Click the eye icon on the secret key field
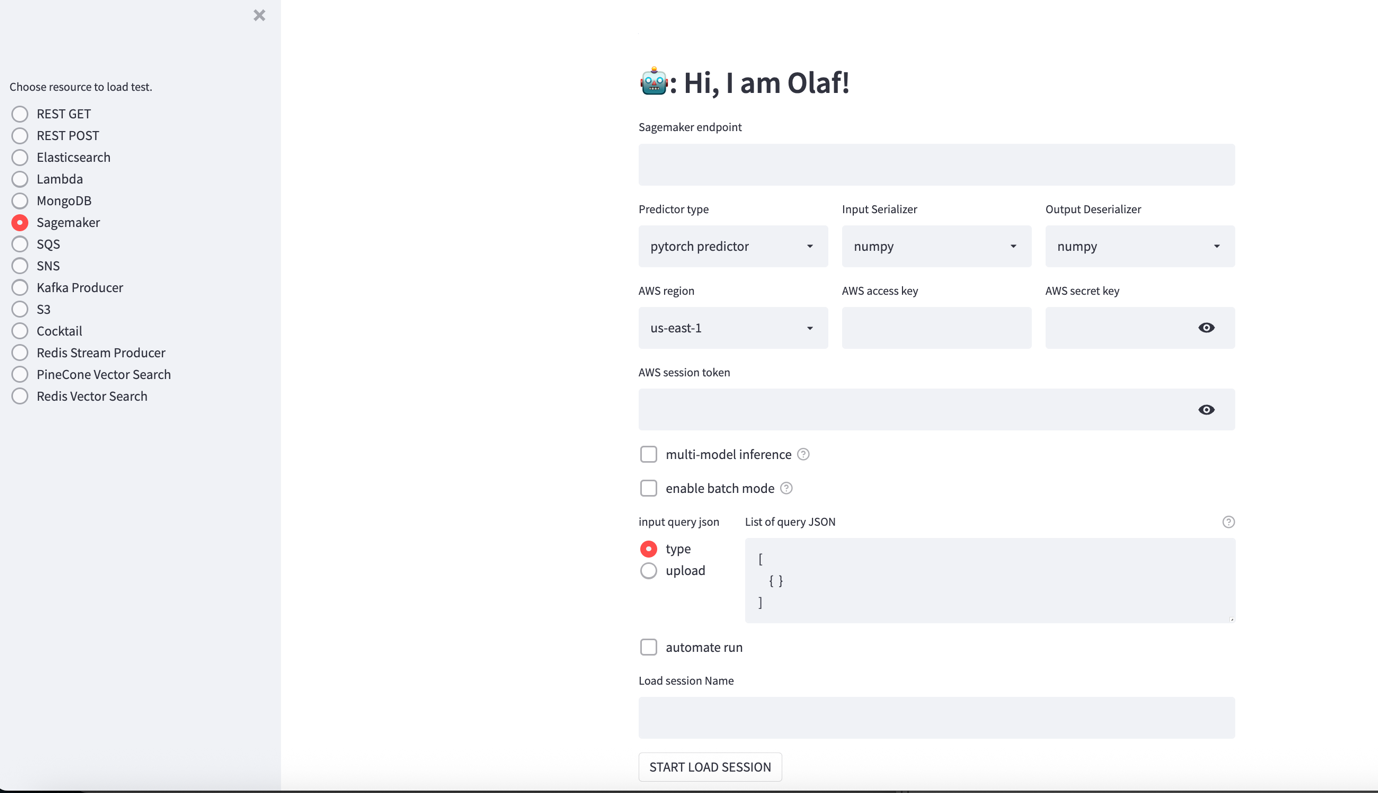The image size is (1378, 793). (1205, 327)
